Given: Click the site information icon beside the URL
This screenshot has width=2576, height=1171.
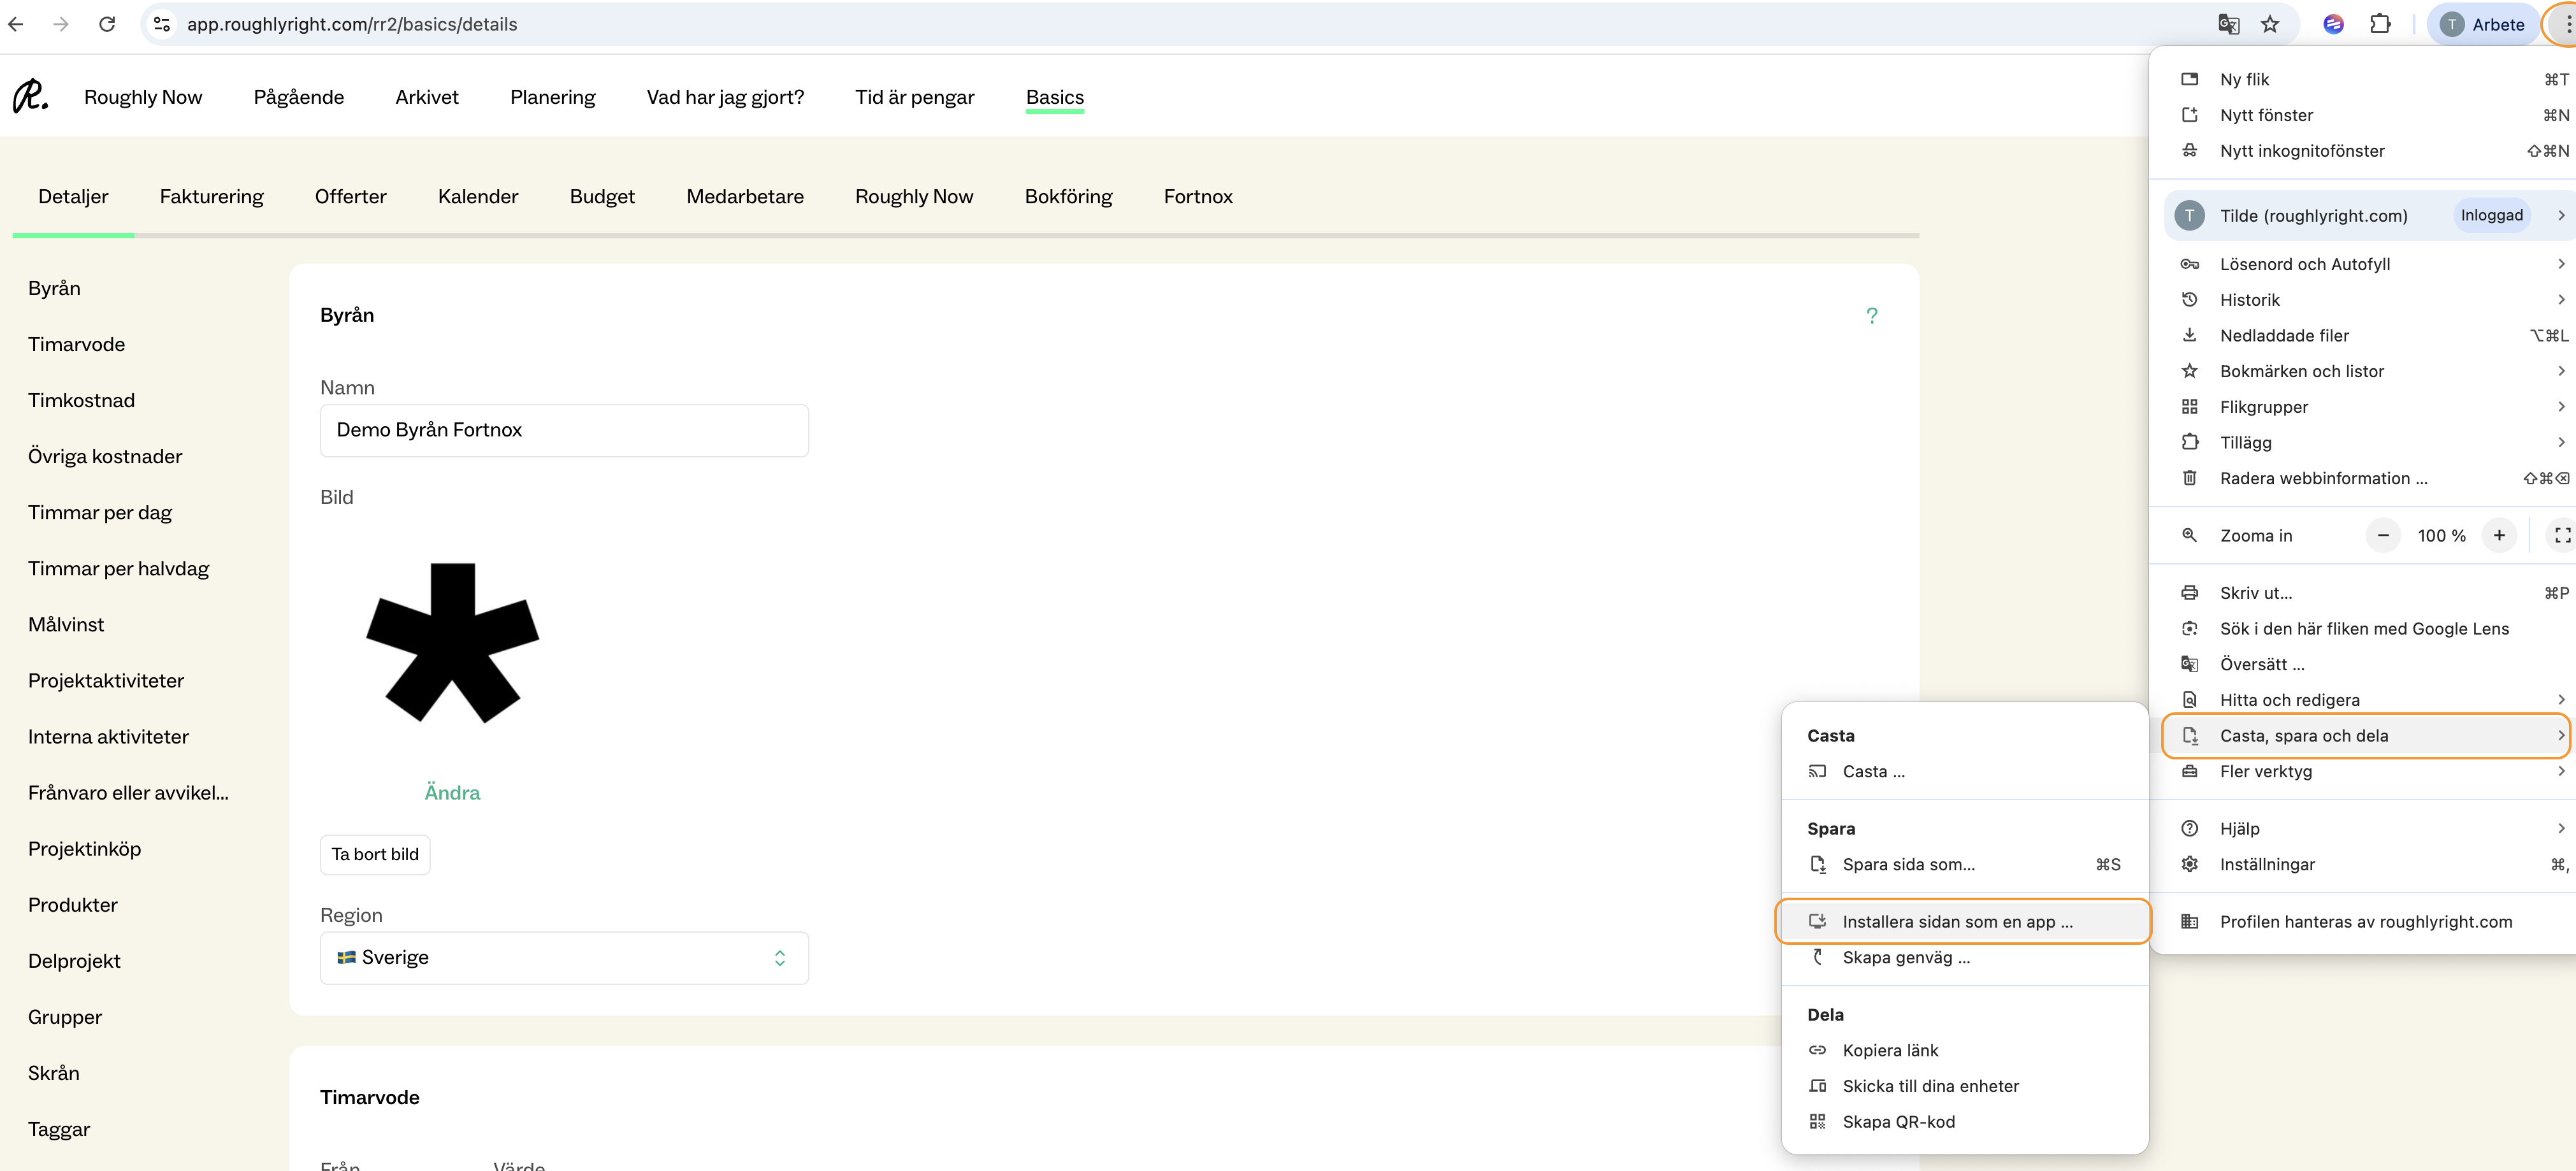Looking at the screenshot, I should (162, 24).
